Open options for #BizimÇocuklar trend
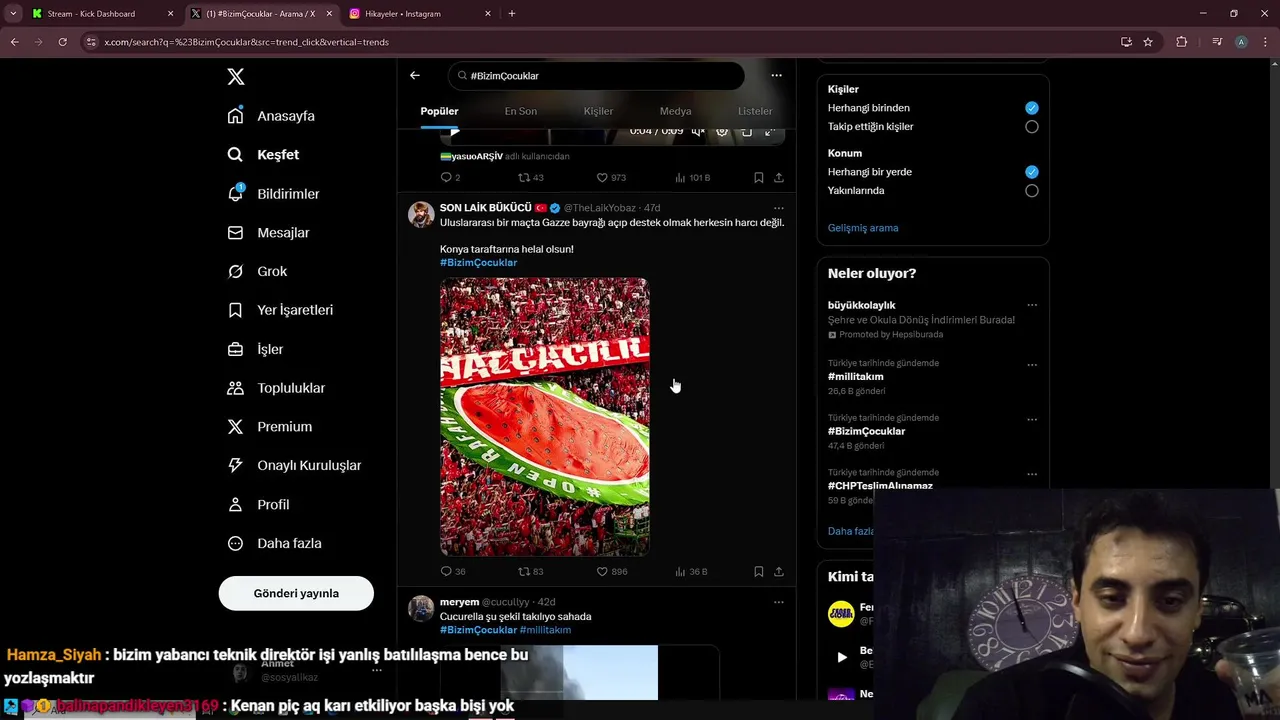 pos(1032,419)
